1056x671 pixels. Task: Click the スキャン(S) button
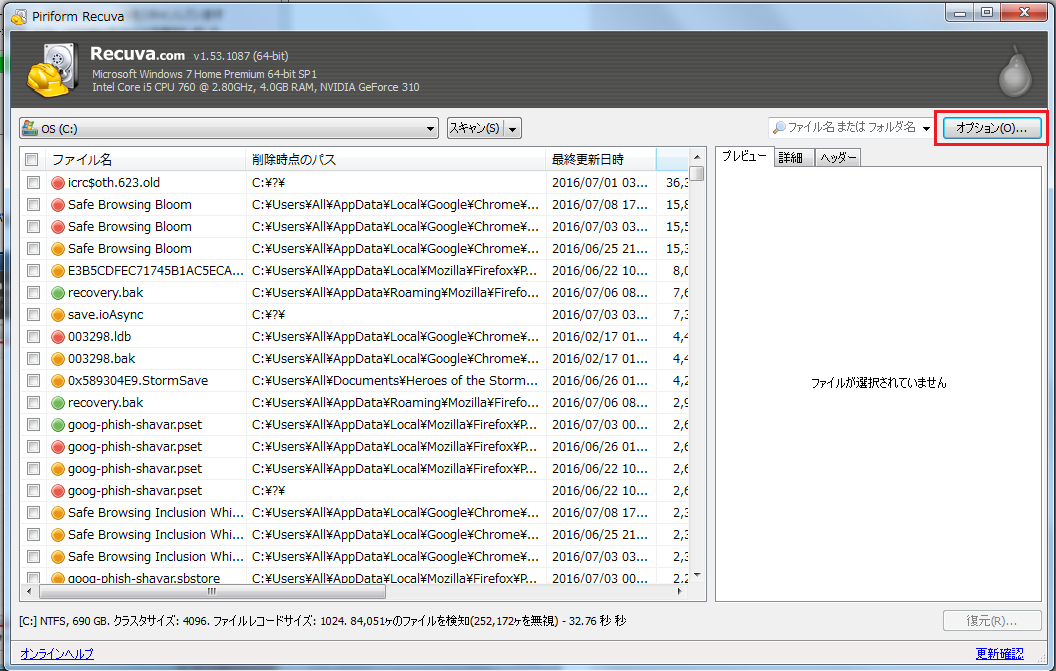[x=475, y=128]
